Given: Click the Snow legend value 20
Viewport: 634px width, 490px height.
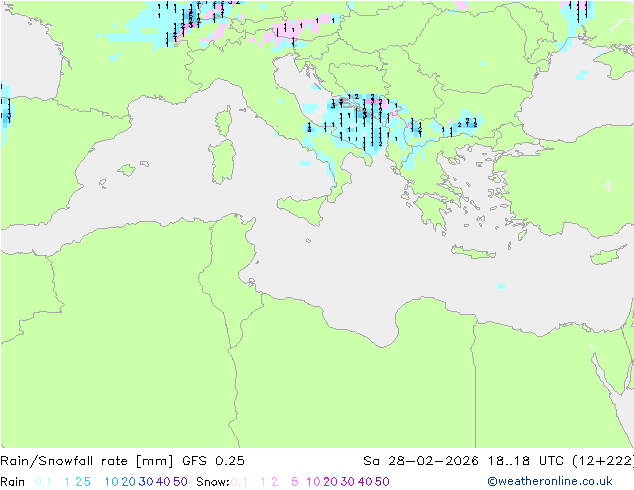Looking at the screenshot, I should 330,482.
